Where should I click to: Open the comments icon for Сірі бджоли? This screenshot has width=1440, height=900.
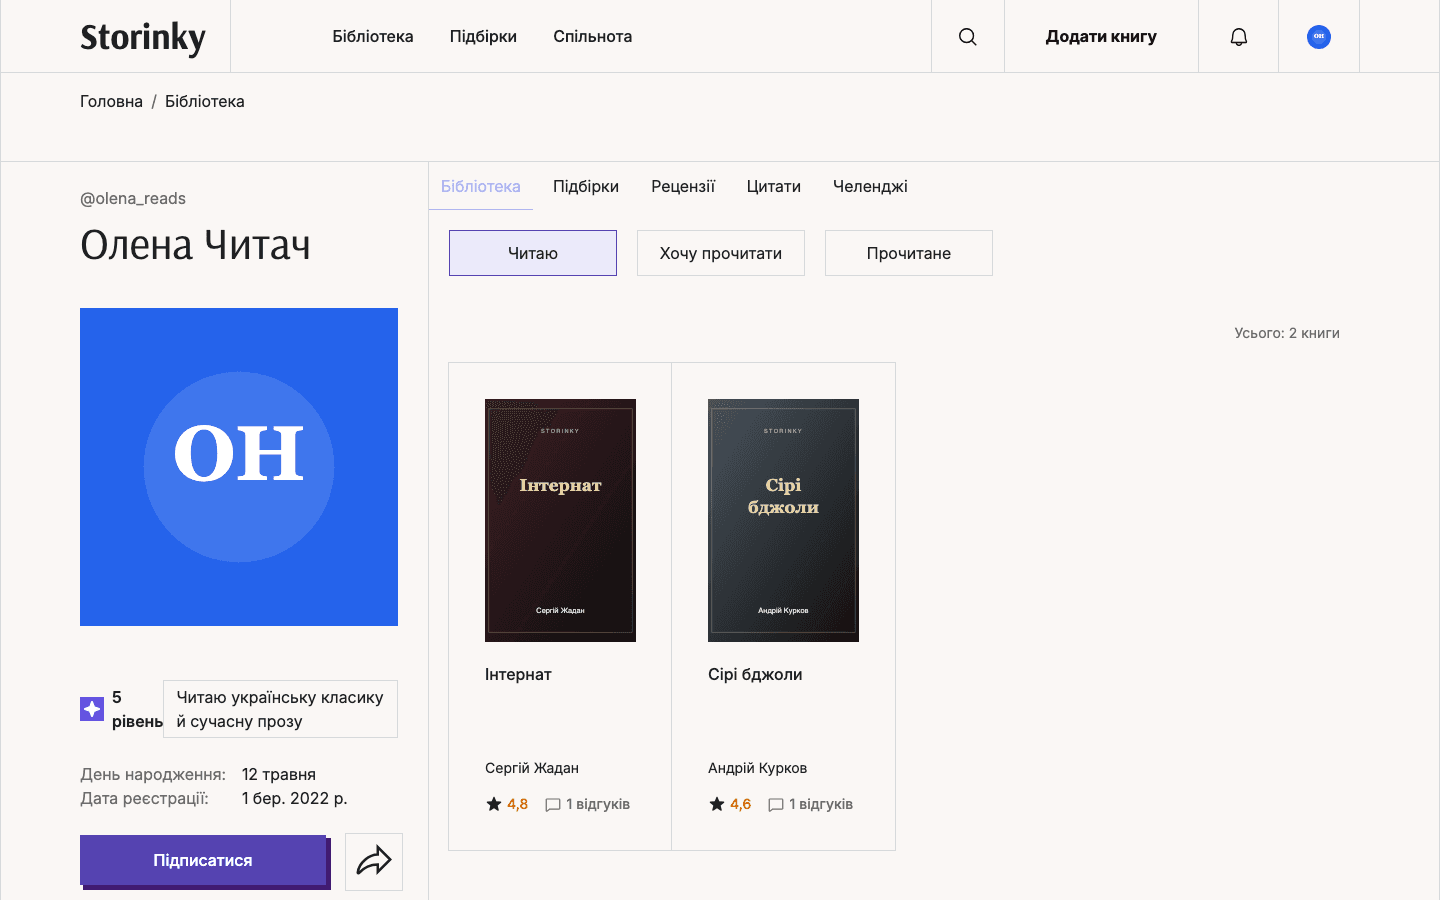coord(775,805)
